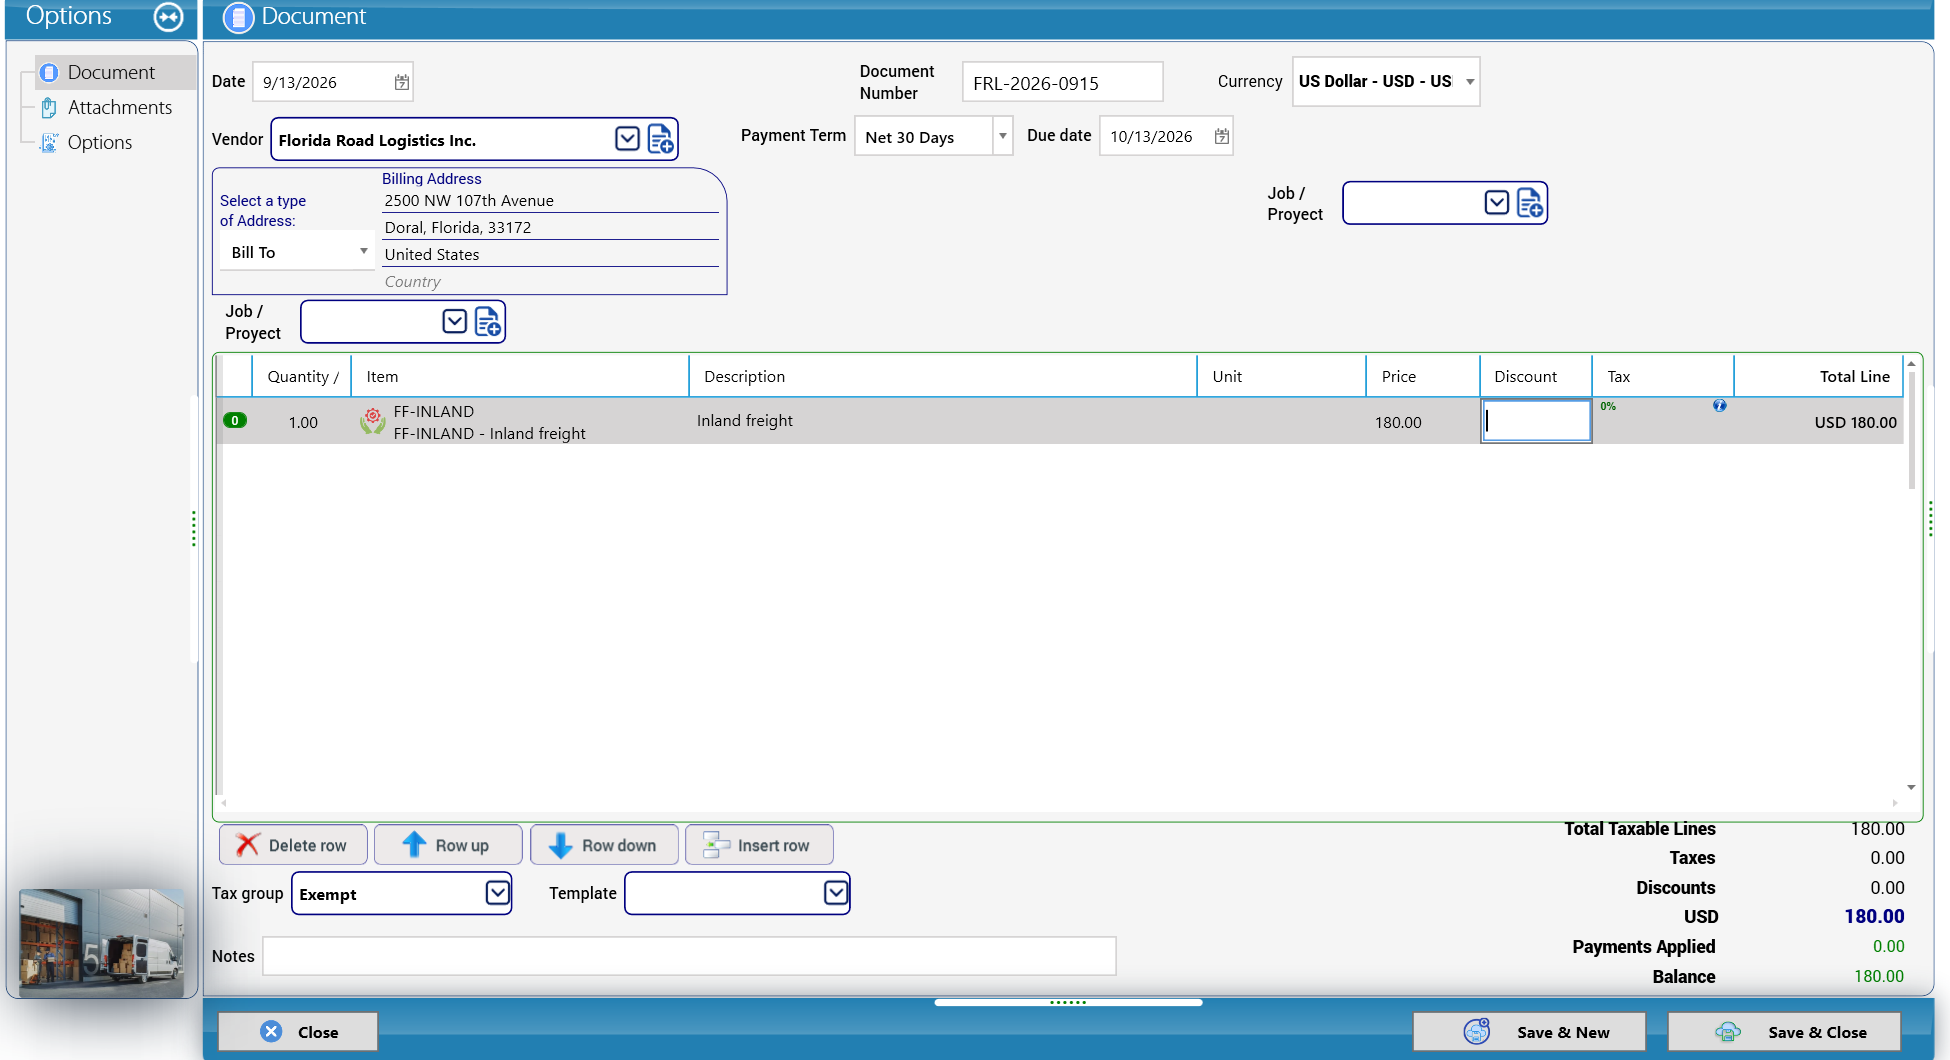Screen dimensions: 1950x1060
Task: Click the FF-INLAND item flower icon
Action: click(x=373, y=421)
